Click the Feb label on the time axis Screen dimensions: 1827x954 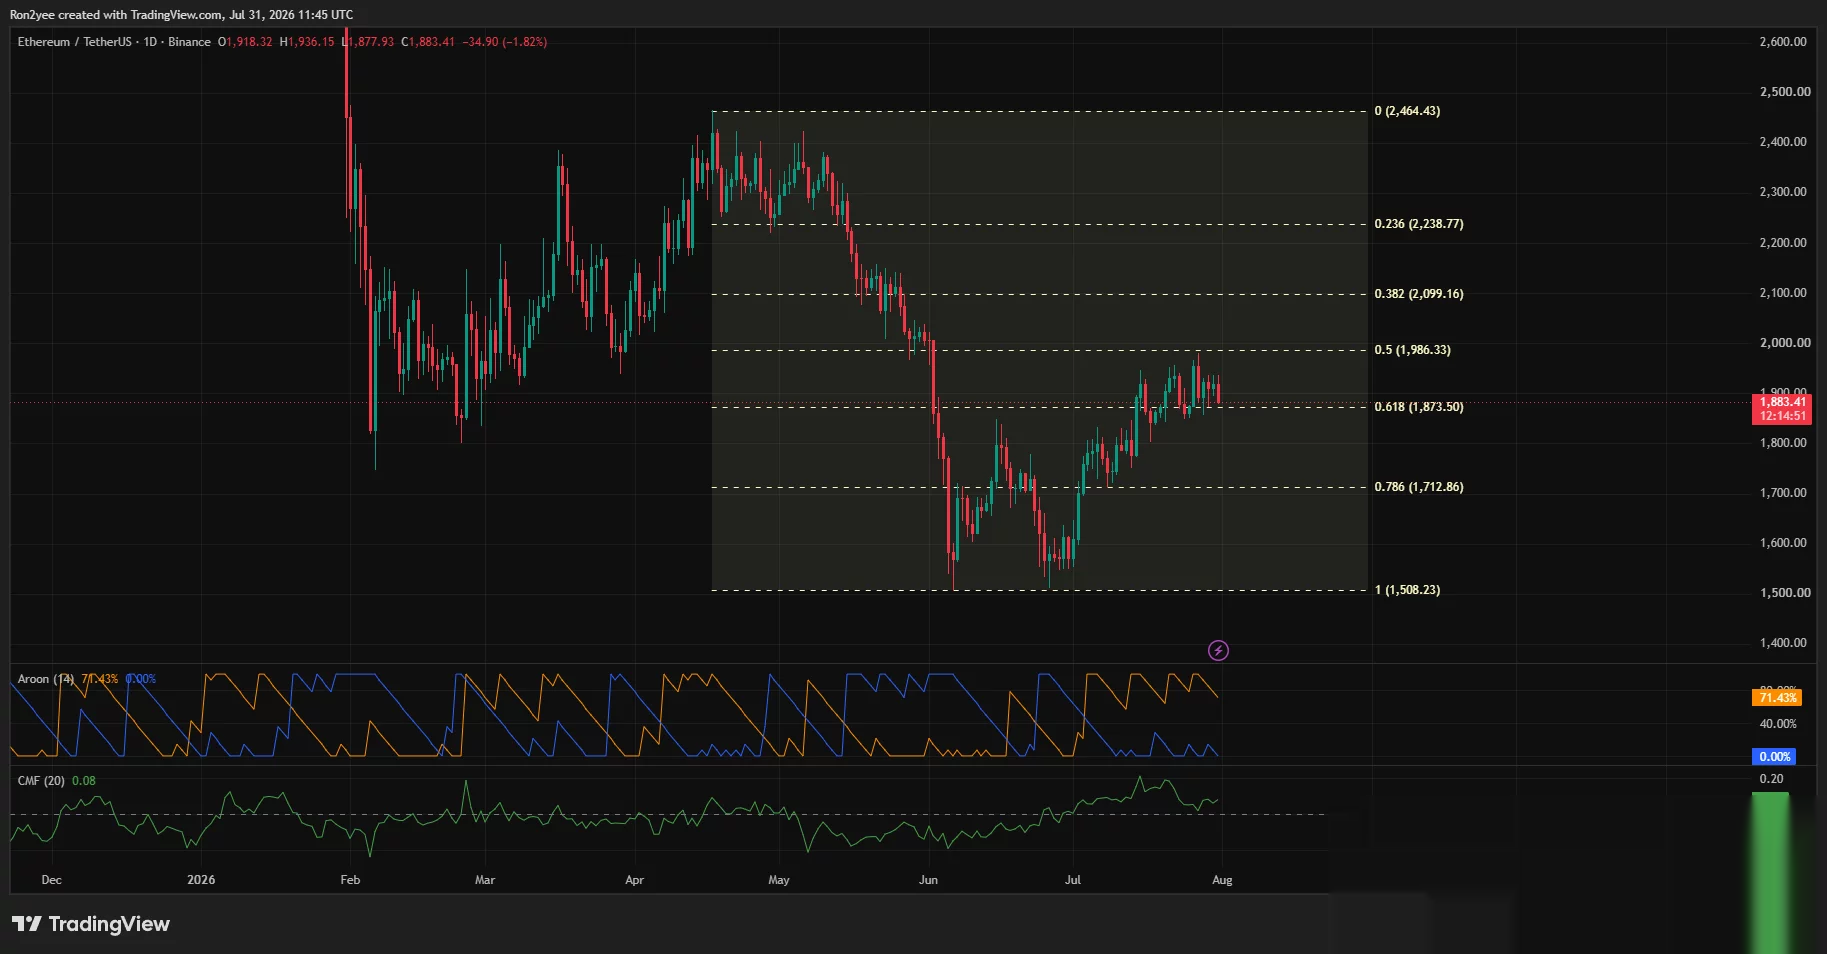350,880
